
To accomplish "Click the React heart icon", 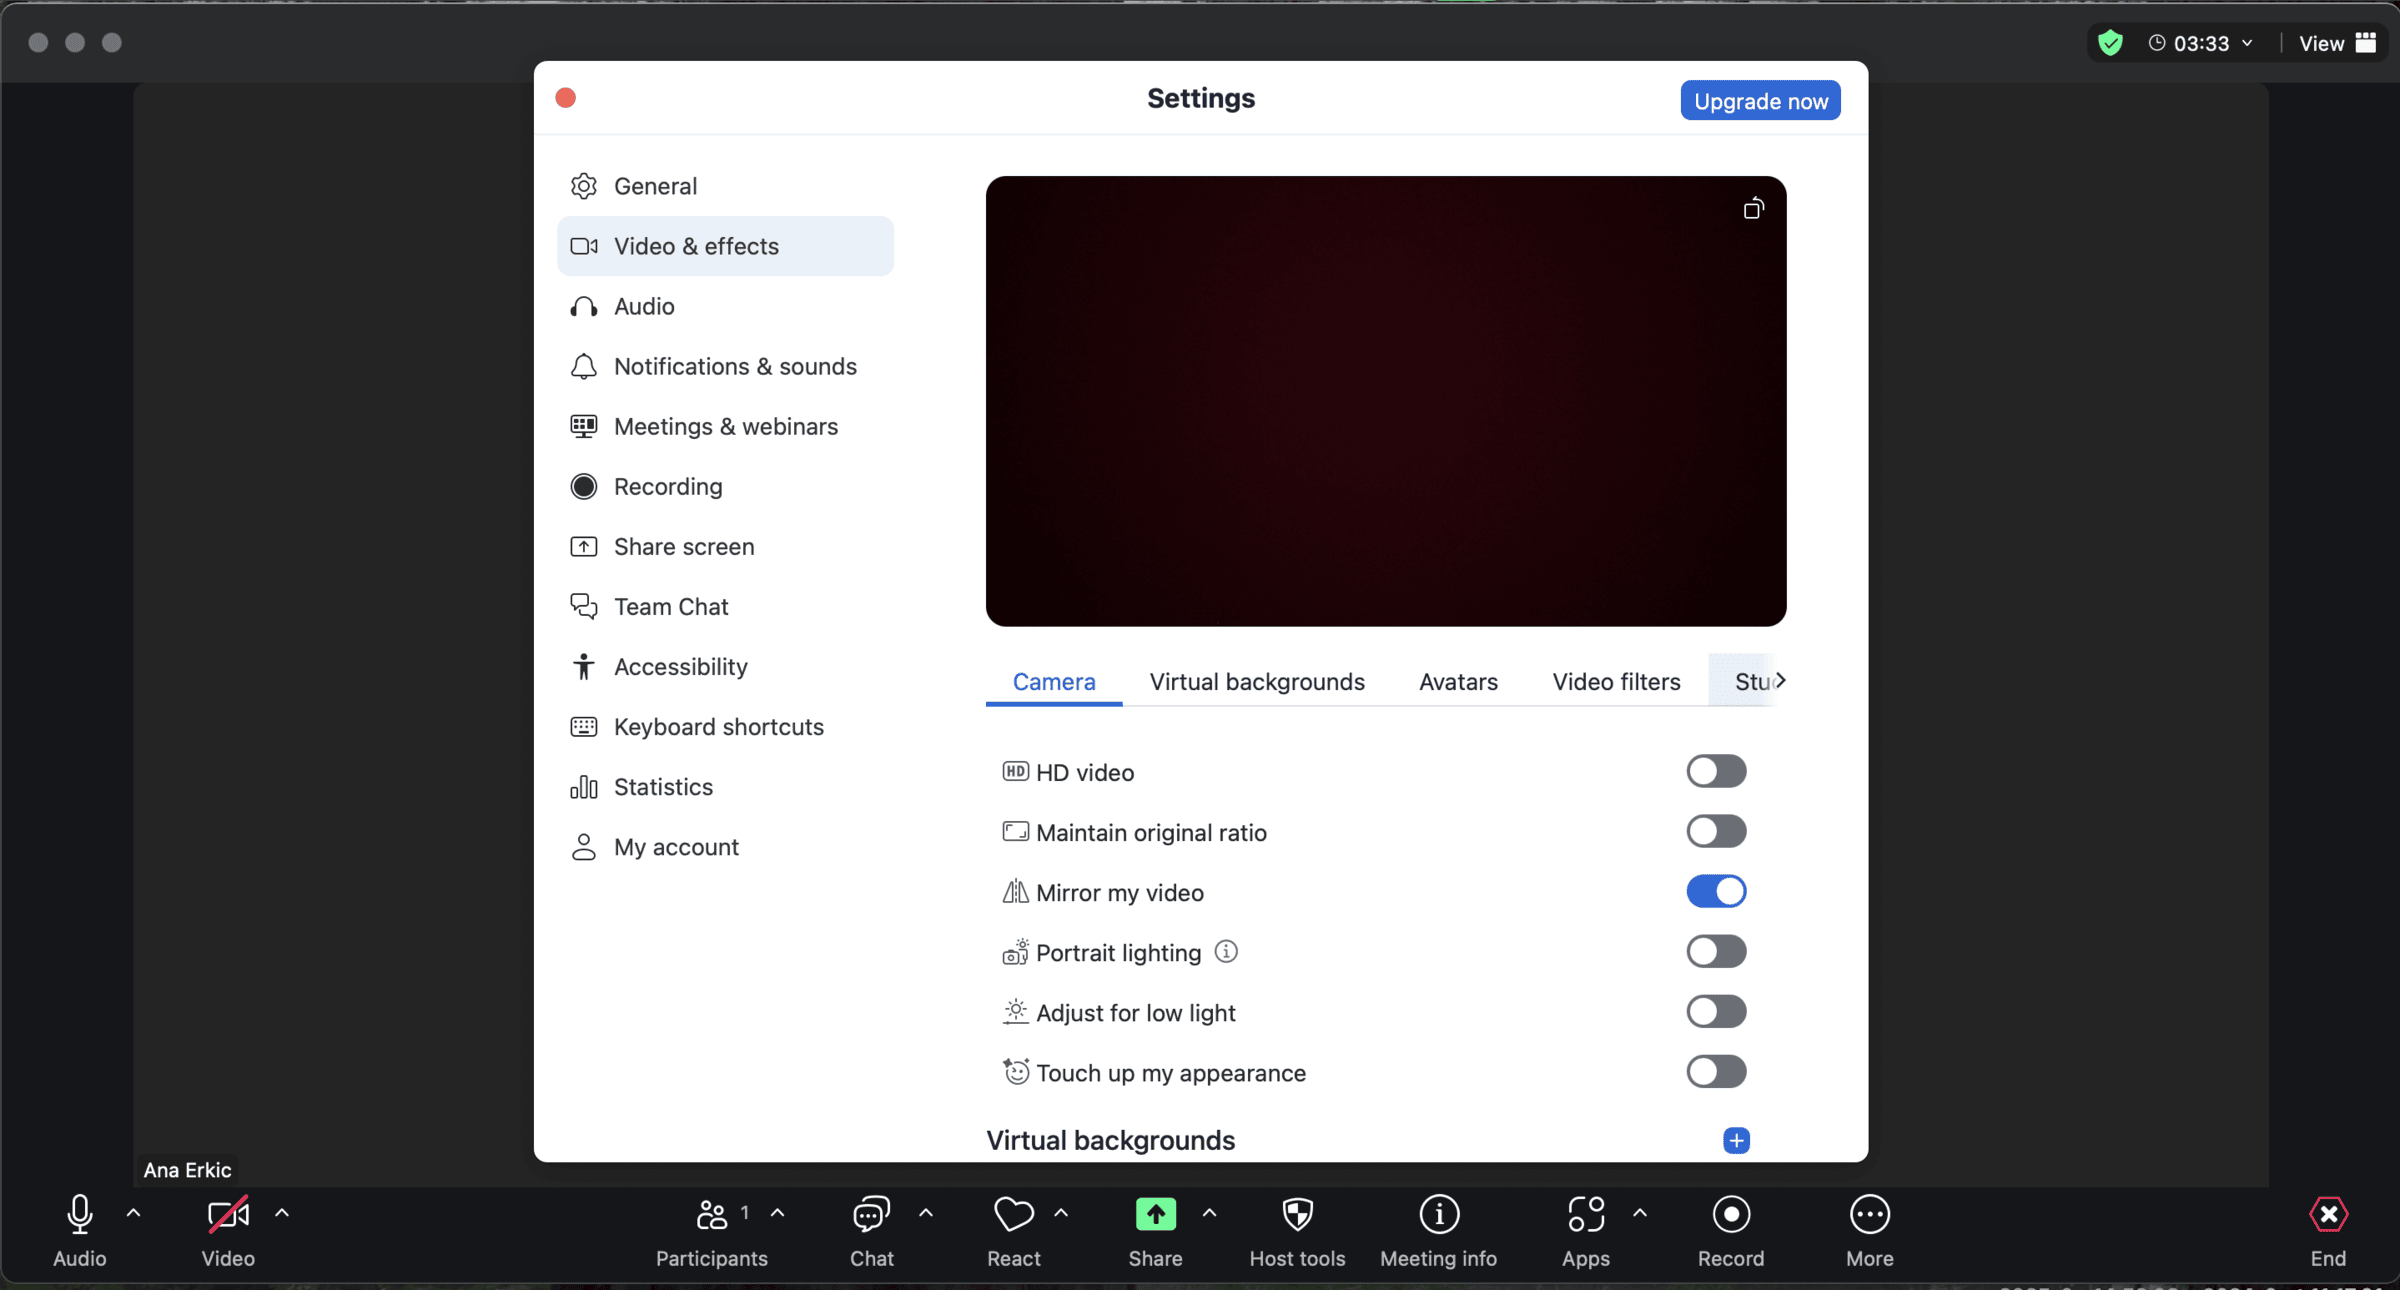I will pyautogui.click(x=1013, y=1214).
